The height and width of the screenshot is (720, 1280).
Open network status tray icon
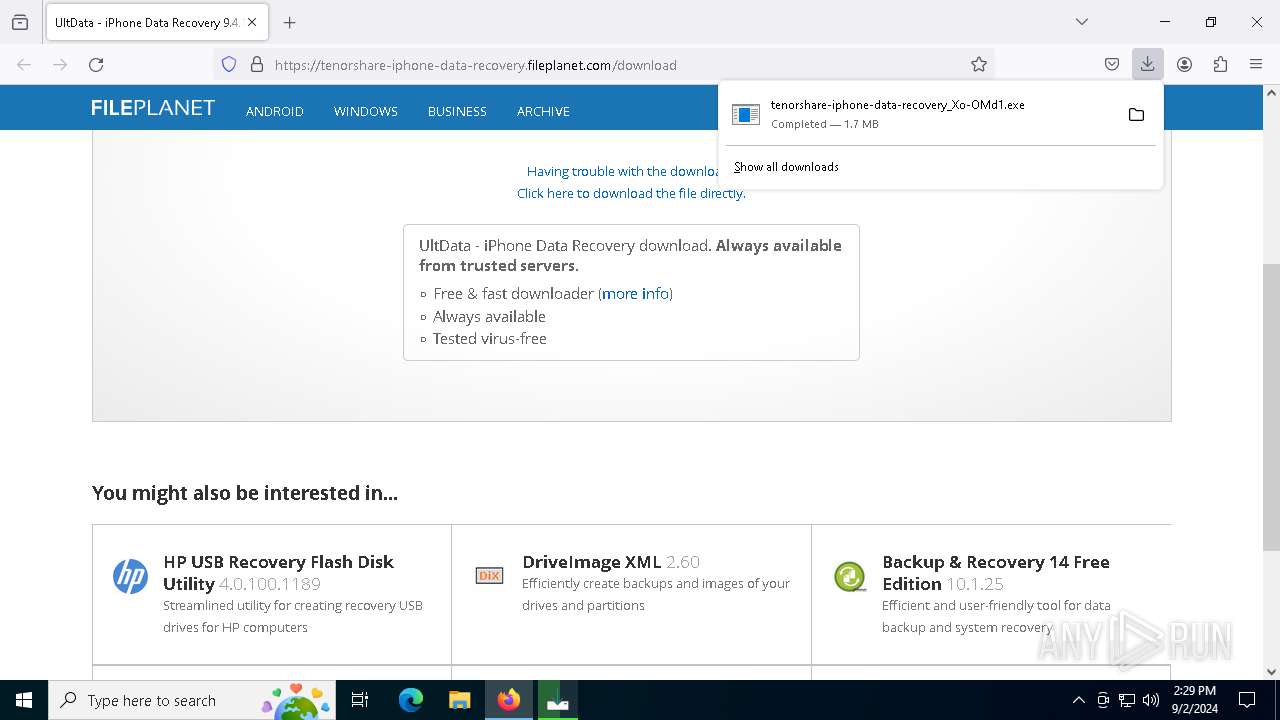tap(1127, 700)
